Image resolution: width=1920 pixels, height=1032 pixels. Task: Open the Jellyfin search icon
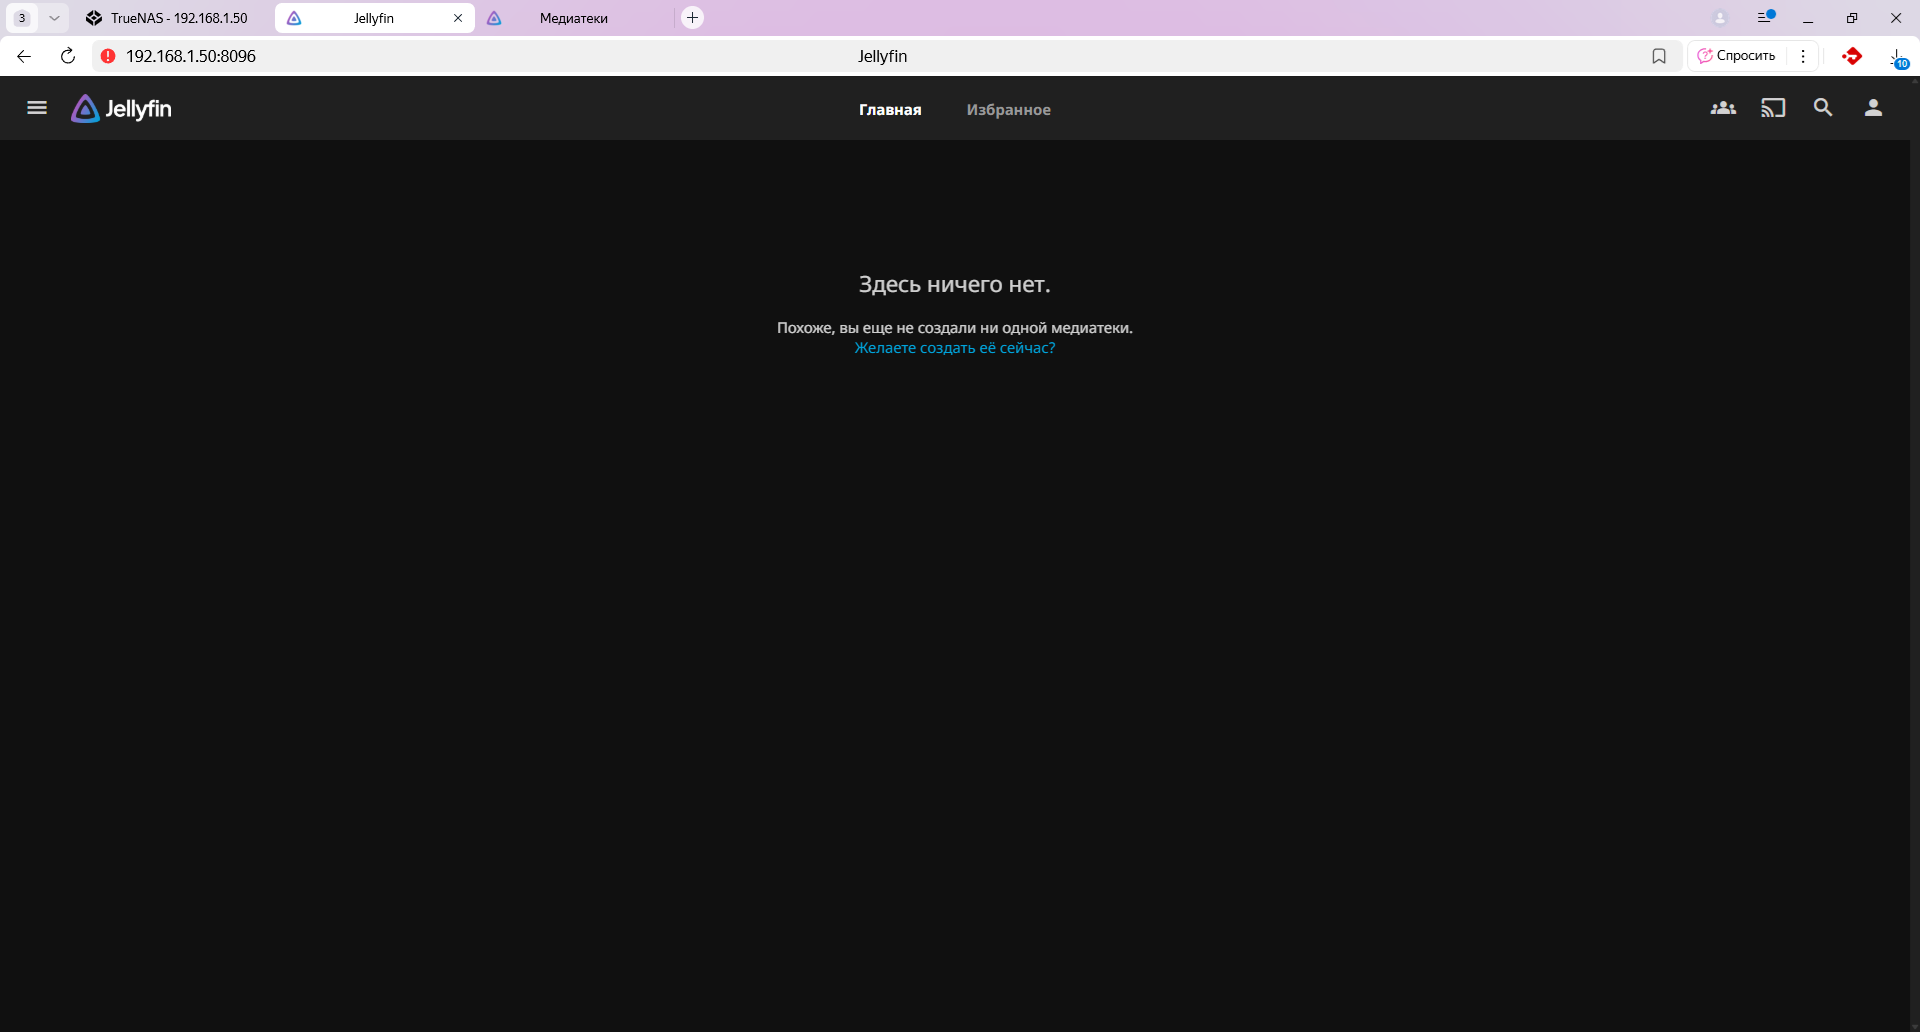pyautogui.click(x=1823, y=108)
